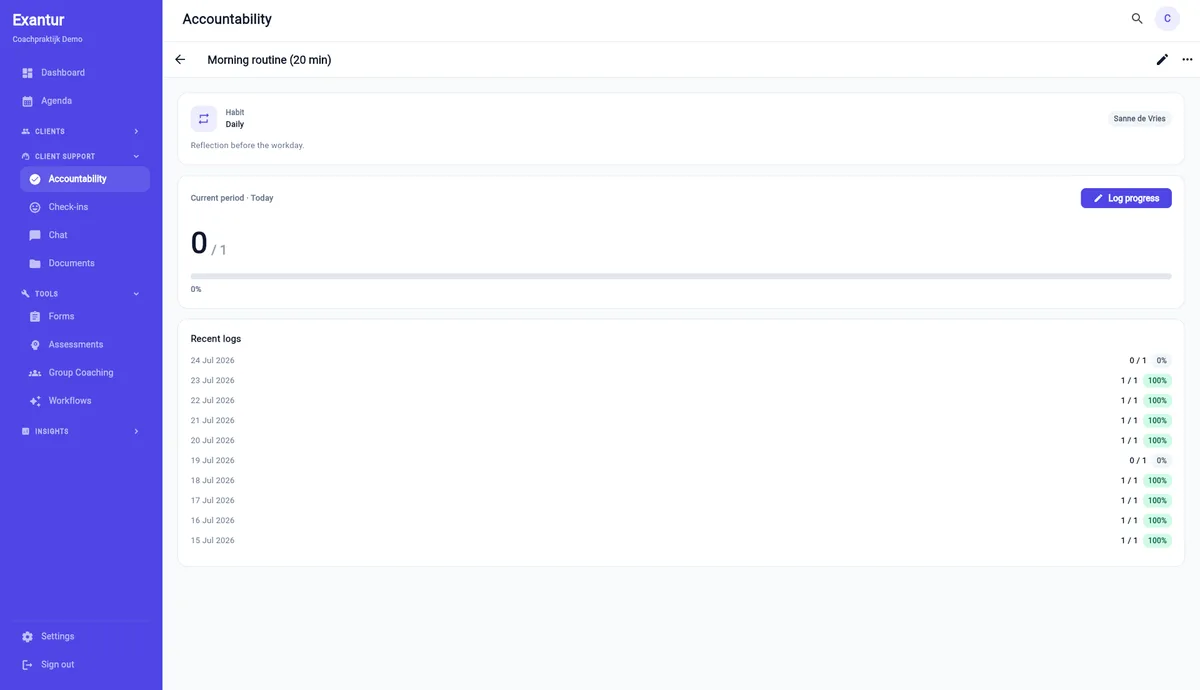Screen dimensions: 1200x690
Task: Open search with the magnifier icon
Action: coord(1137,19)
